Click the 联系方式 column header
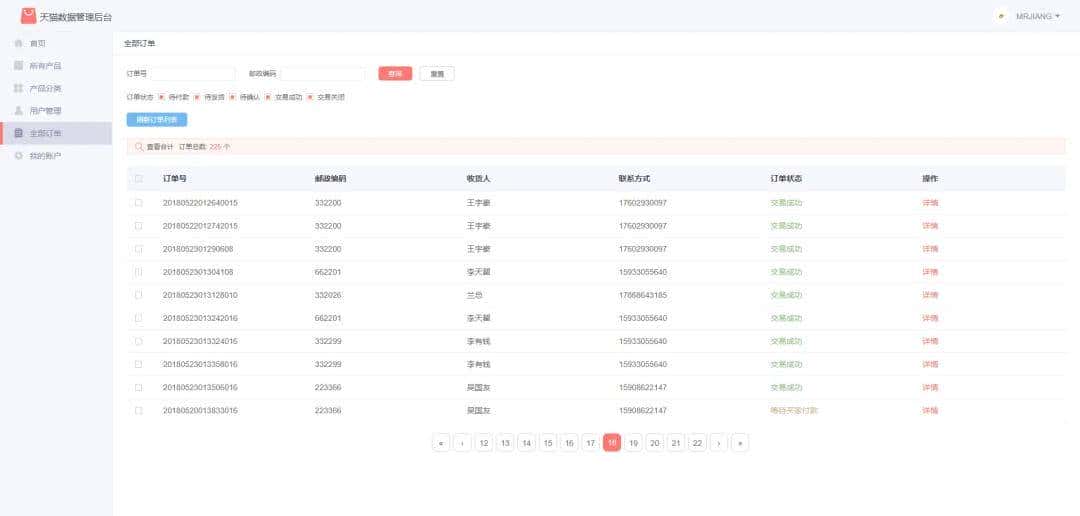Viewport: 1080px width, 516px height. (x=634, y=178)
